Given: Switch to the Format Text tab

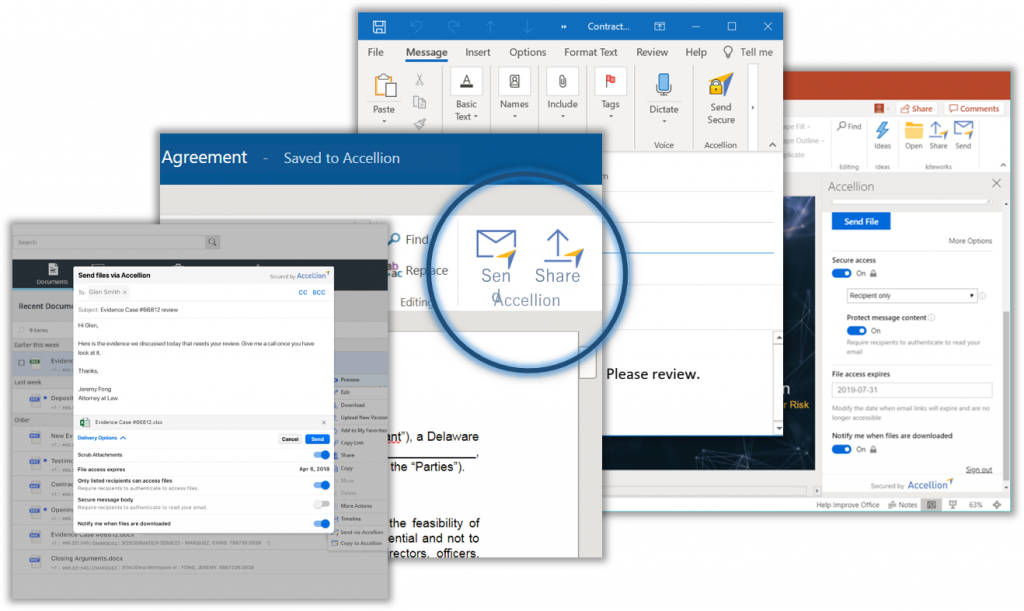Looking at the screenshot, I should (593, 52).
